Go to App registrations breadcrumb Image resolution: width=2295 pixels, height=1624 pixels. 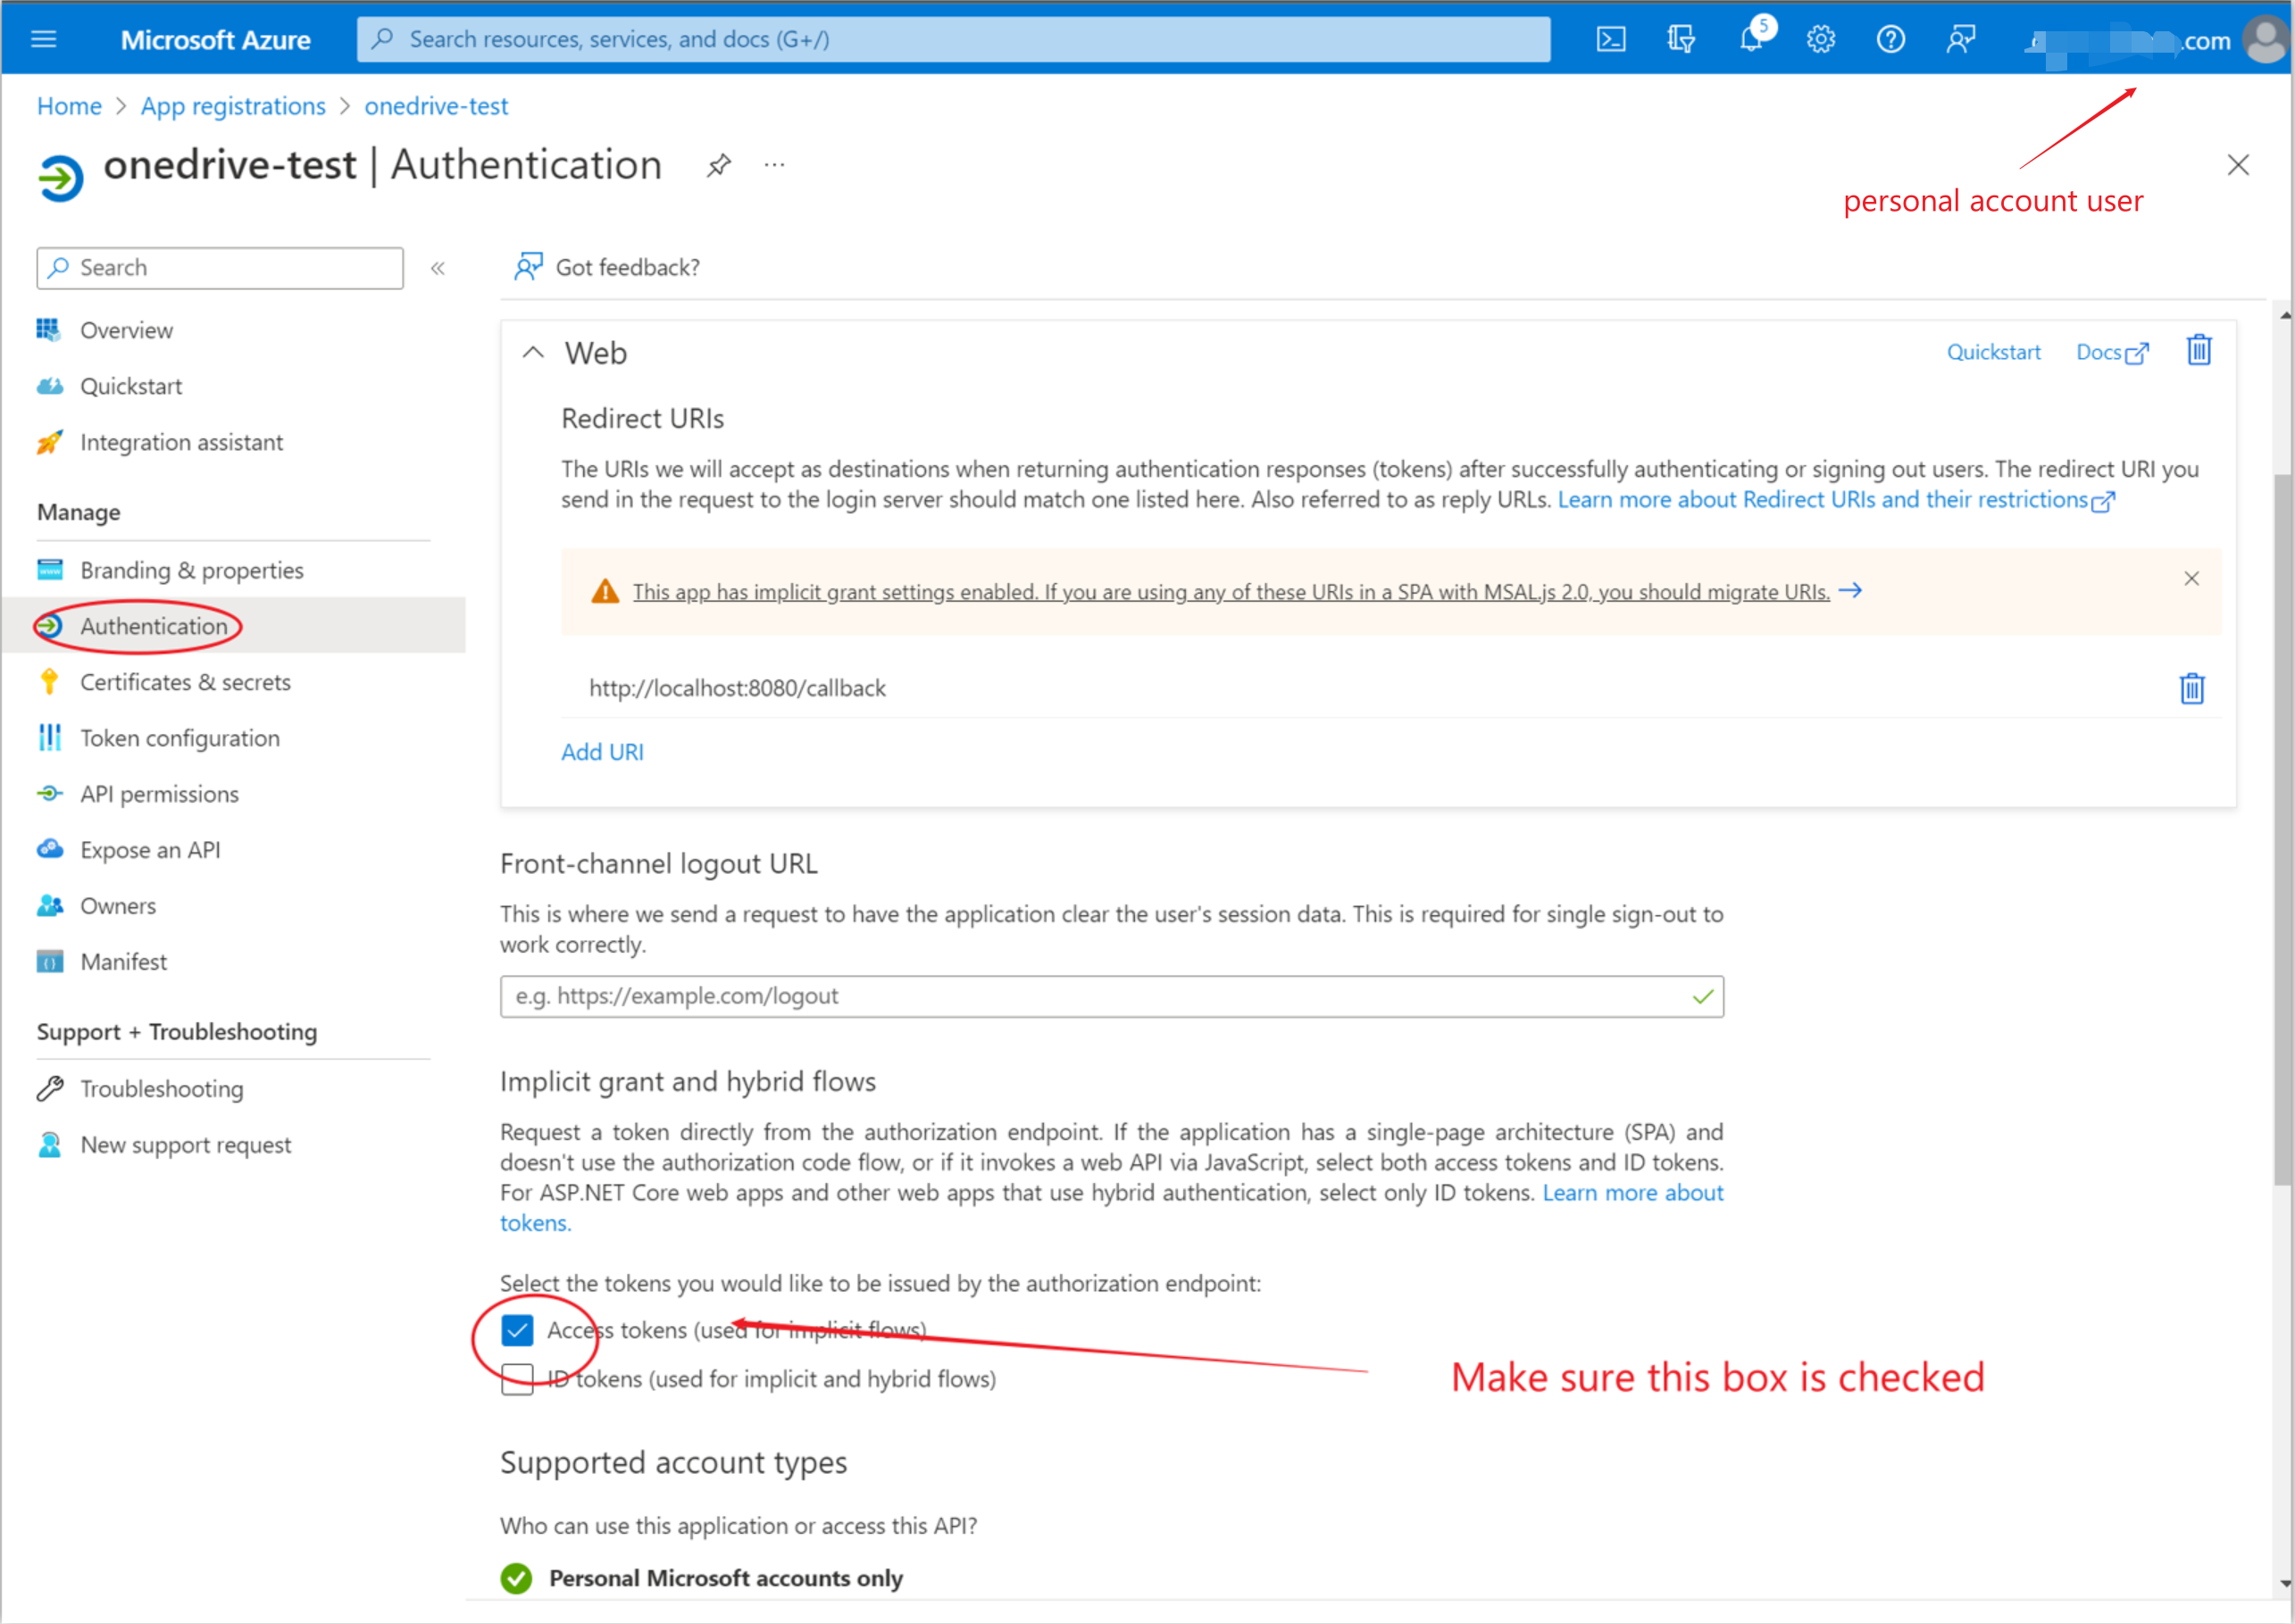[233, 106]
